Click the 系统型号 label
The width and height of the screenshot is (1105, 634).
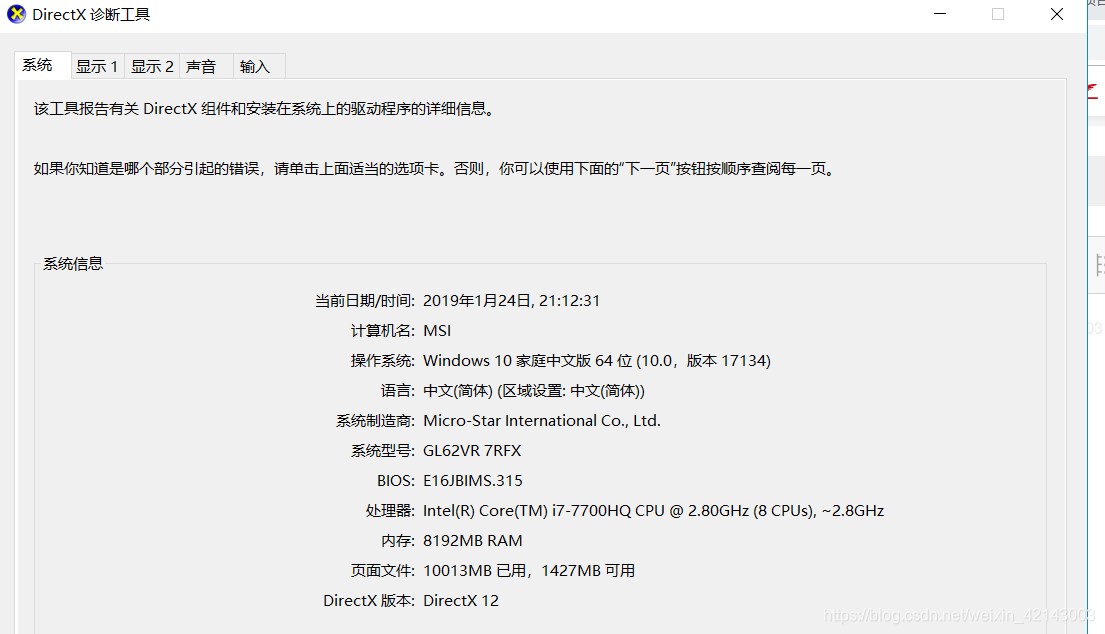pos(383,451)
